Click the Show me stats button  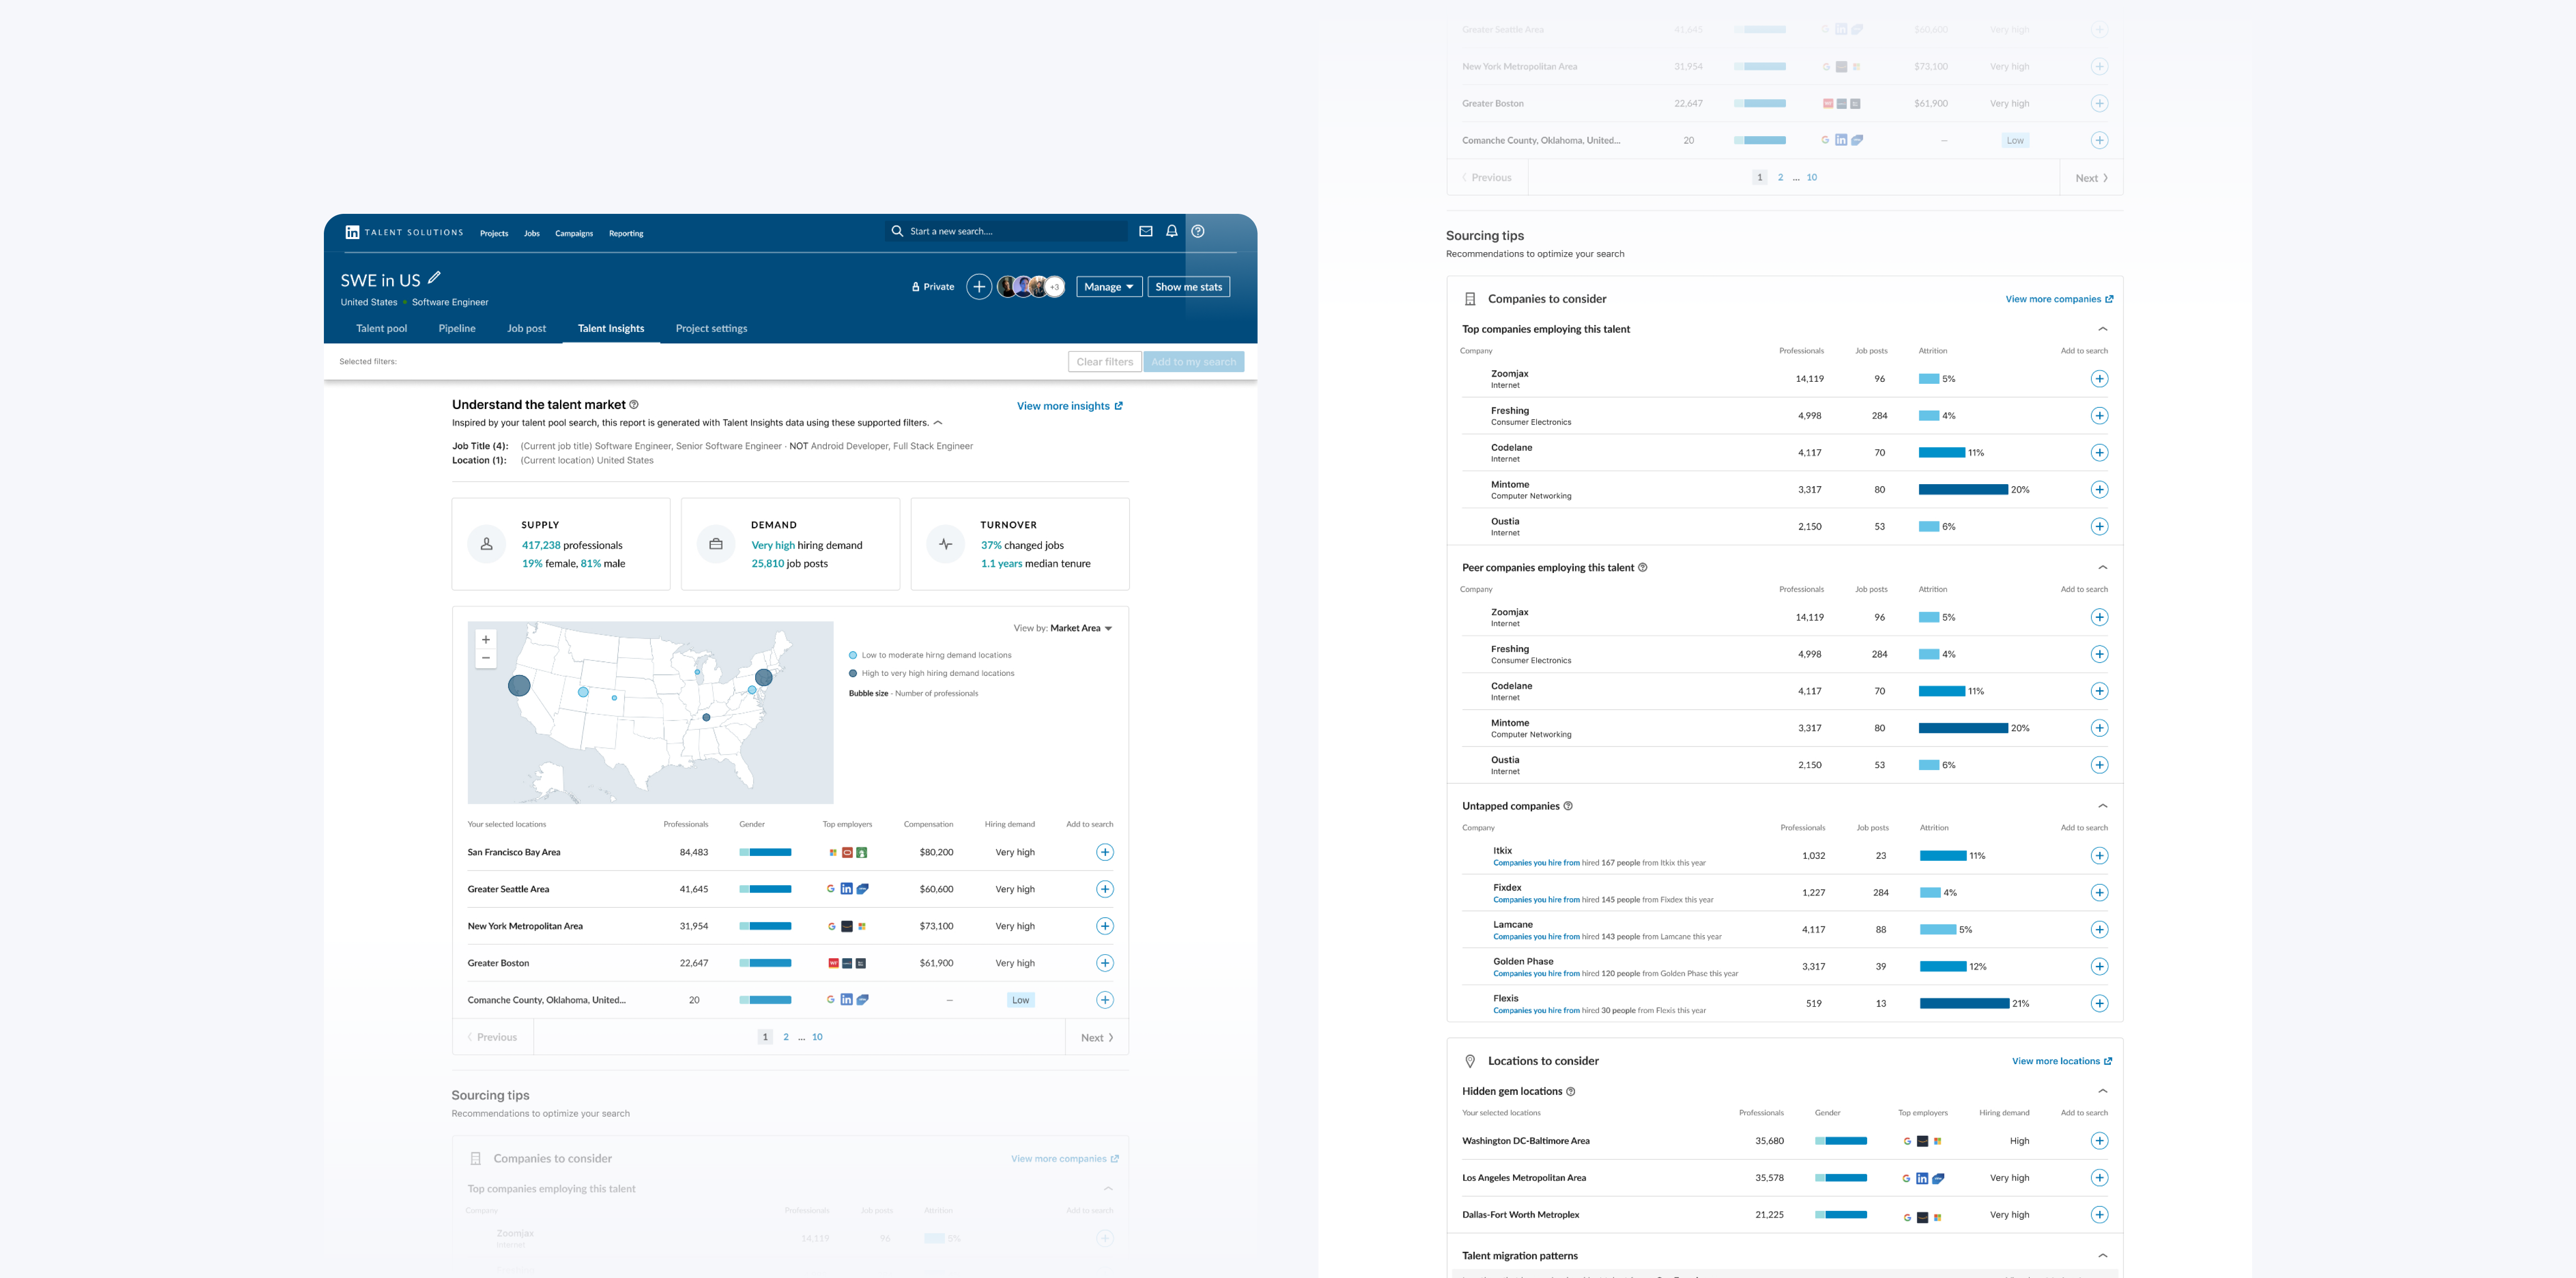coord(1188,287)
